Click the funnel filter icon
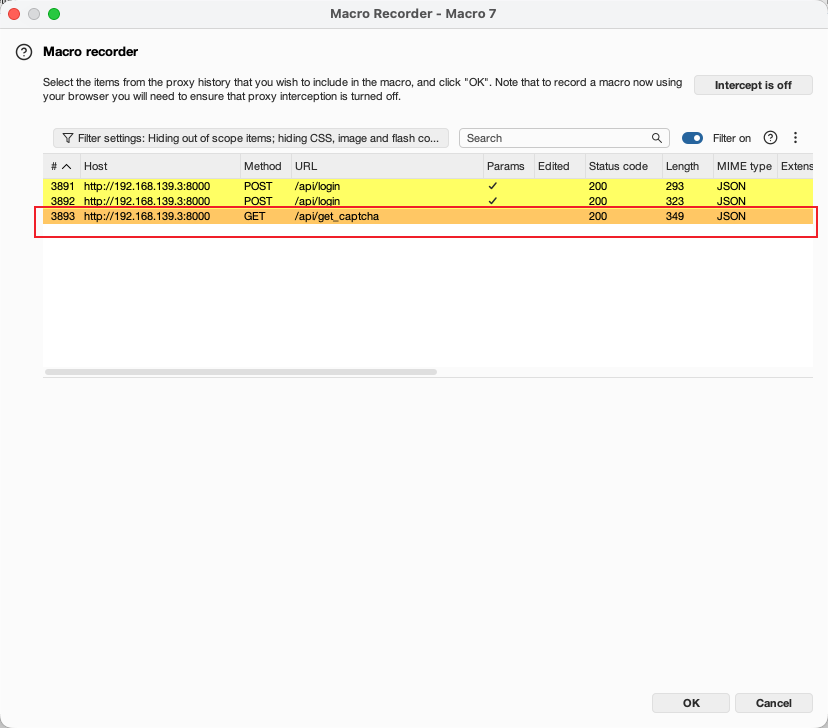This screenshot has height=728, width=828. tap(68, 138)
